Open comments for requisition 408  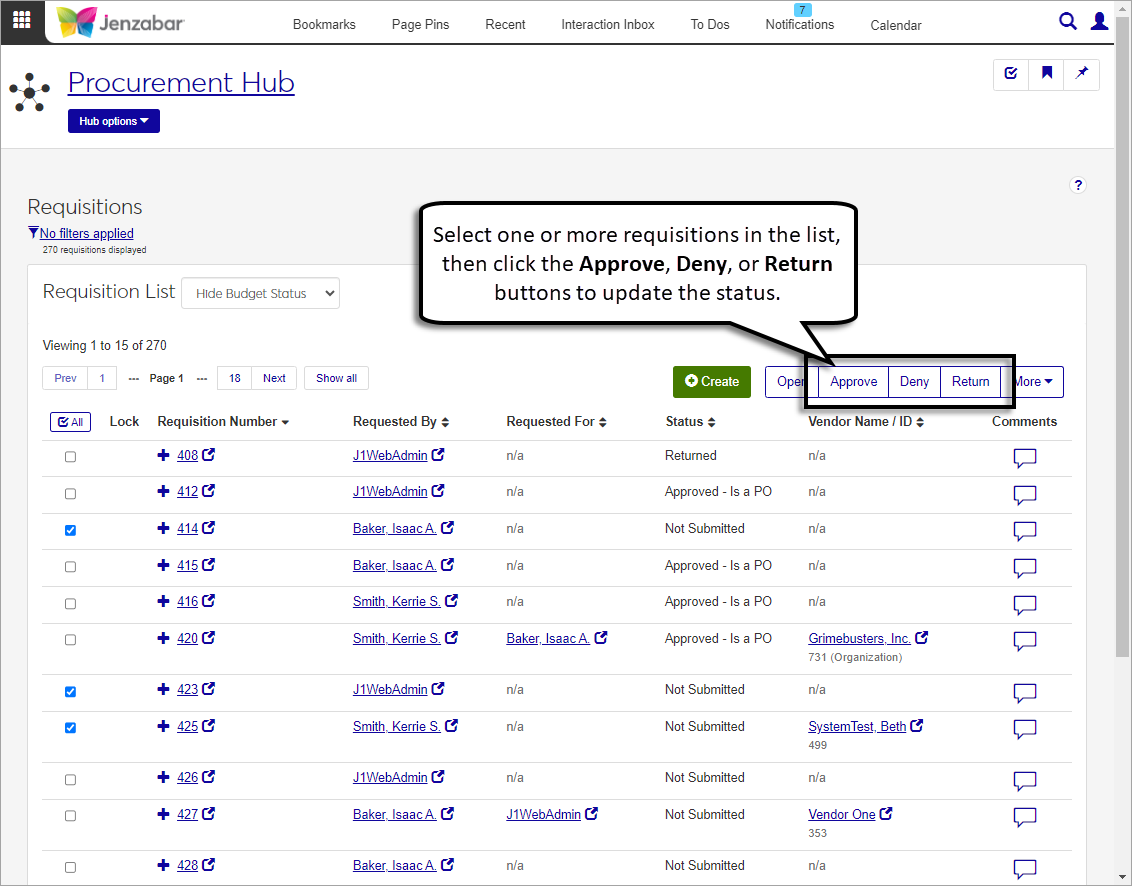(x=1024, y=458)
